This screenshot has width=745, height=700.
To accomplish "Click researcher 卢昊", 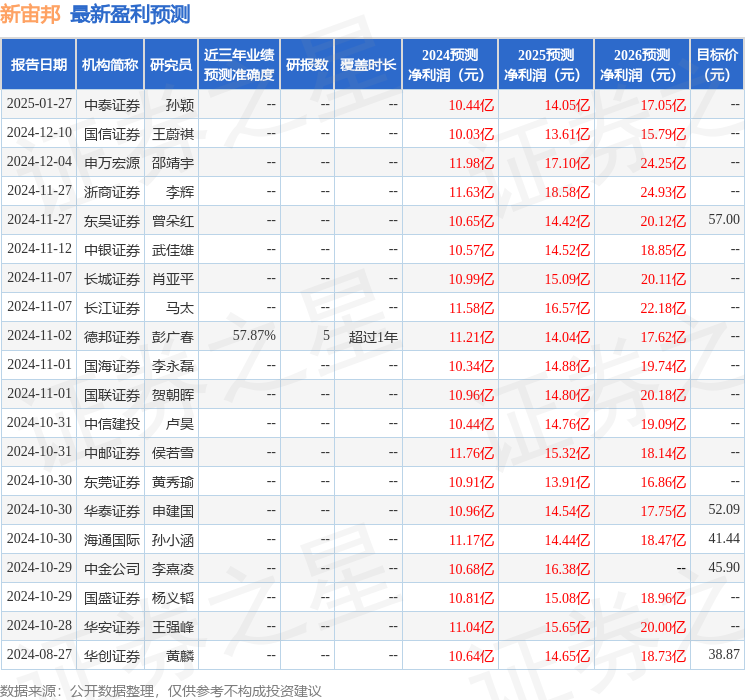I will [180, 424].
